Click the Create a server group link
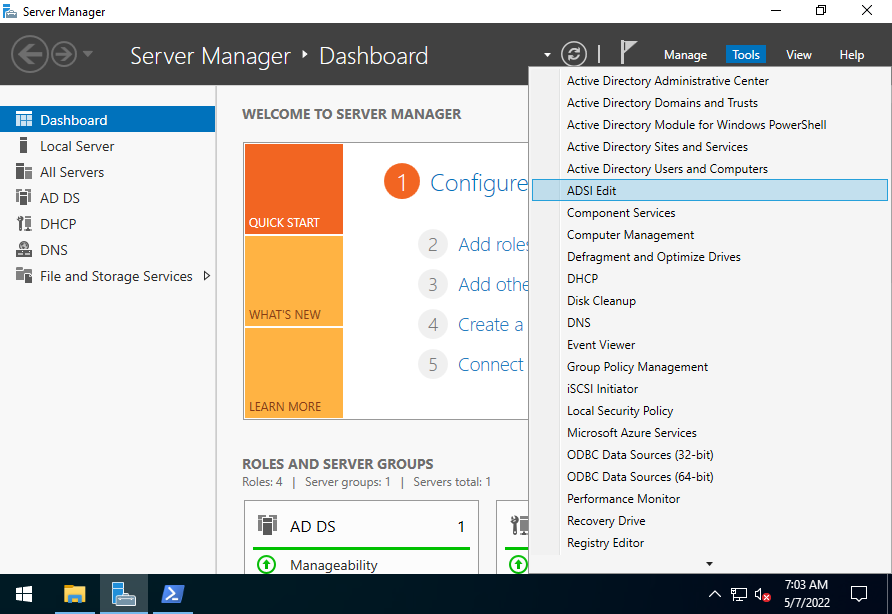Viewport: 892px width, 614px height. coord(490,324)
